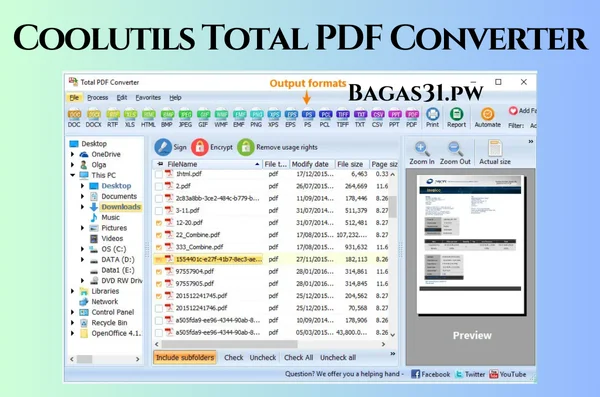600x397 pixels.
Task: Expand the Control Panel node
Action: tap(72, 312)
